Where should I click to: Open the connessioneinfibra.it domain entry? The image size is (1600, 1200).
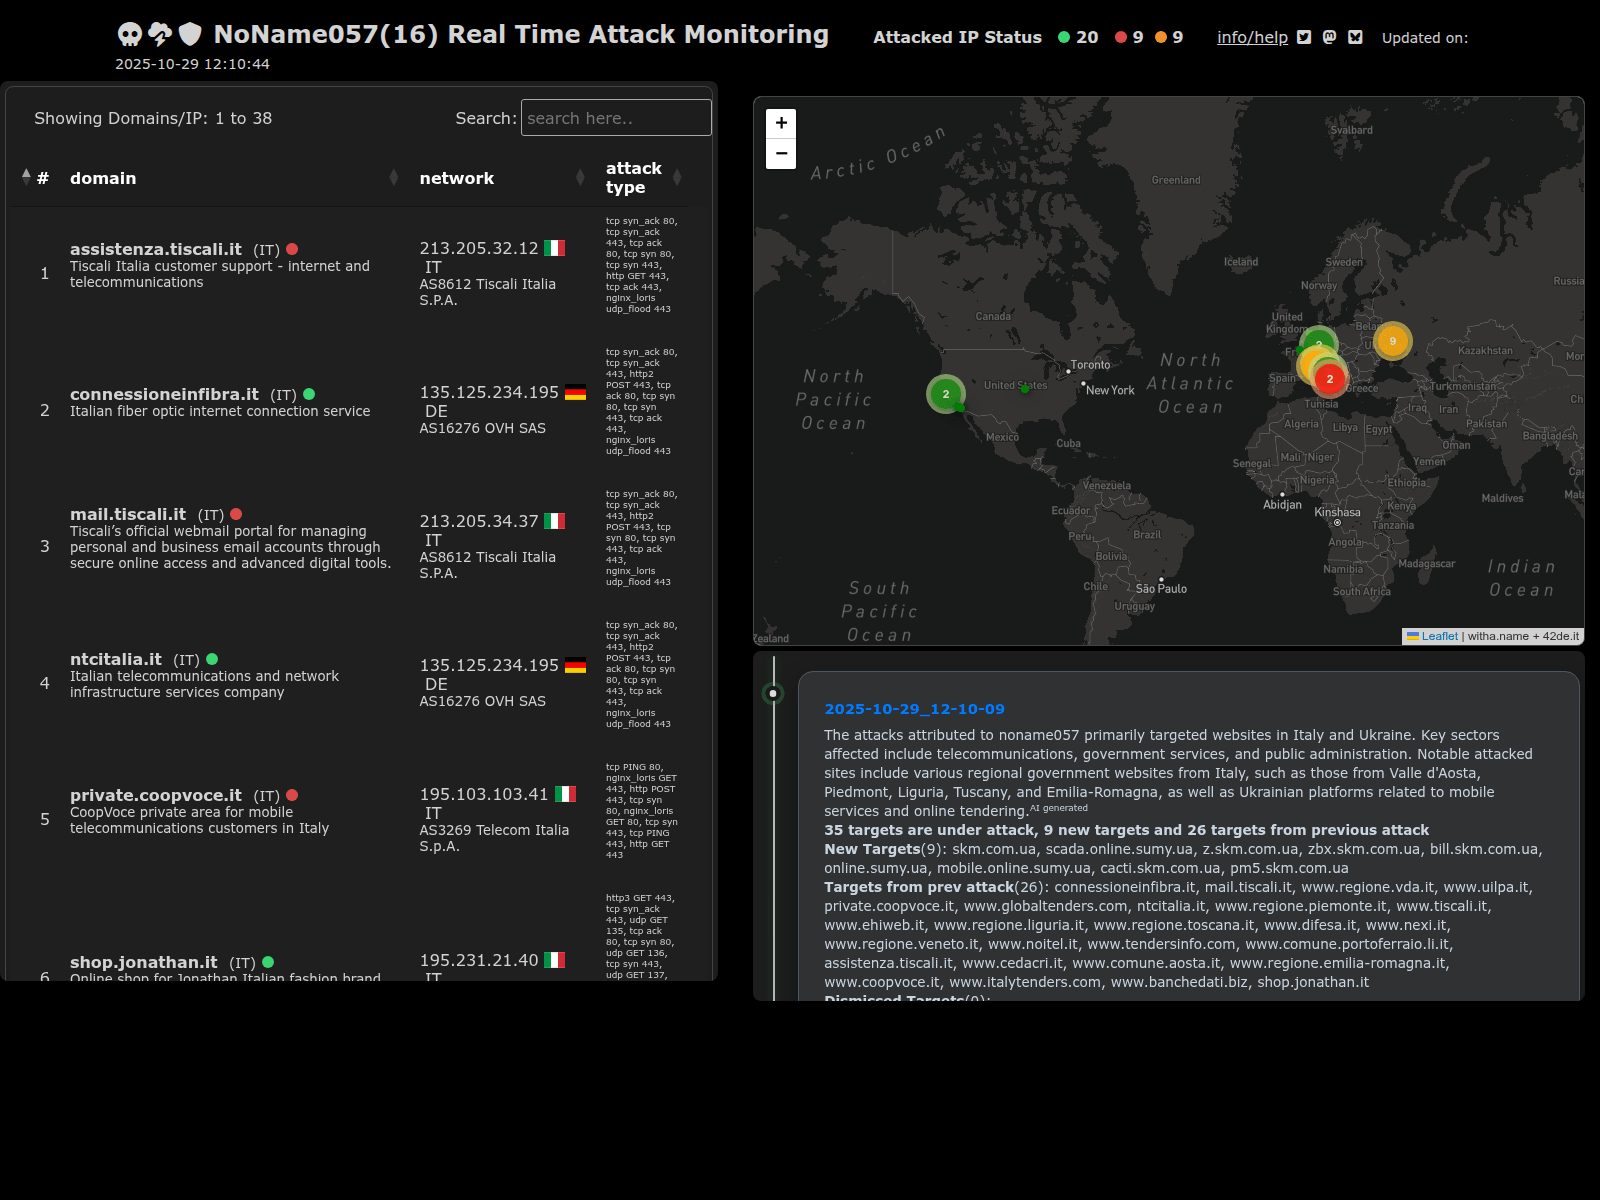164,394
